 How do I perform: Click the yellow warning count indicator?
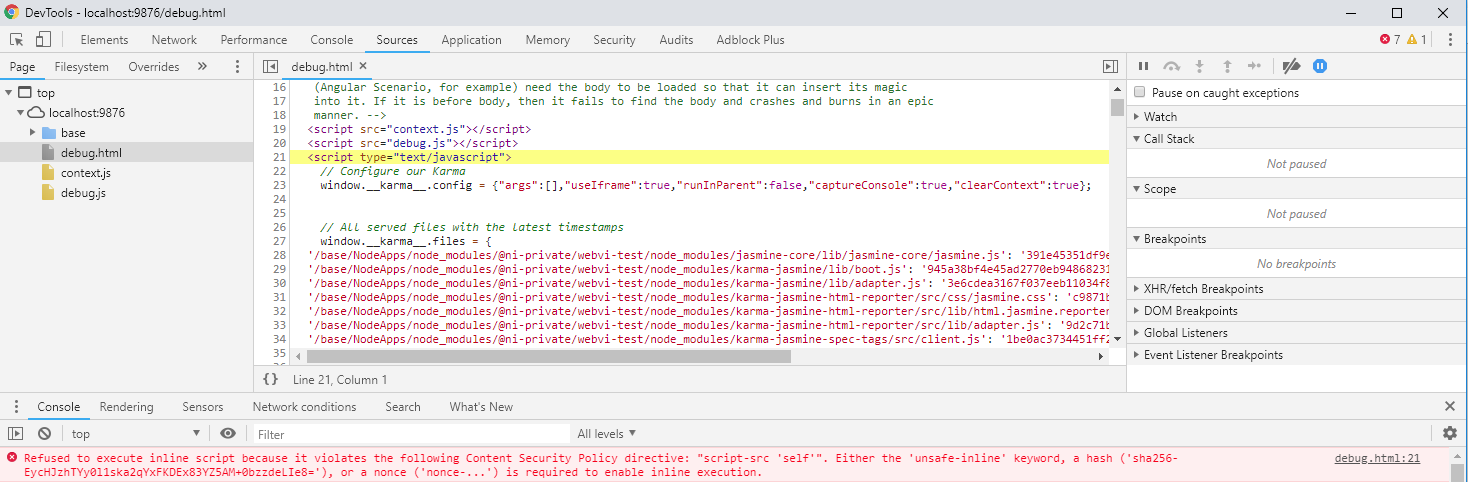tap(1417, 40)
